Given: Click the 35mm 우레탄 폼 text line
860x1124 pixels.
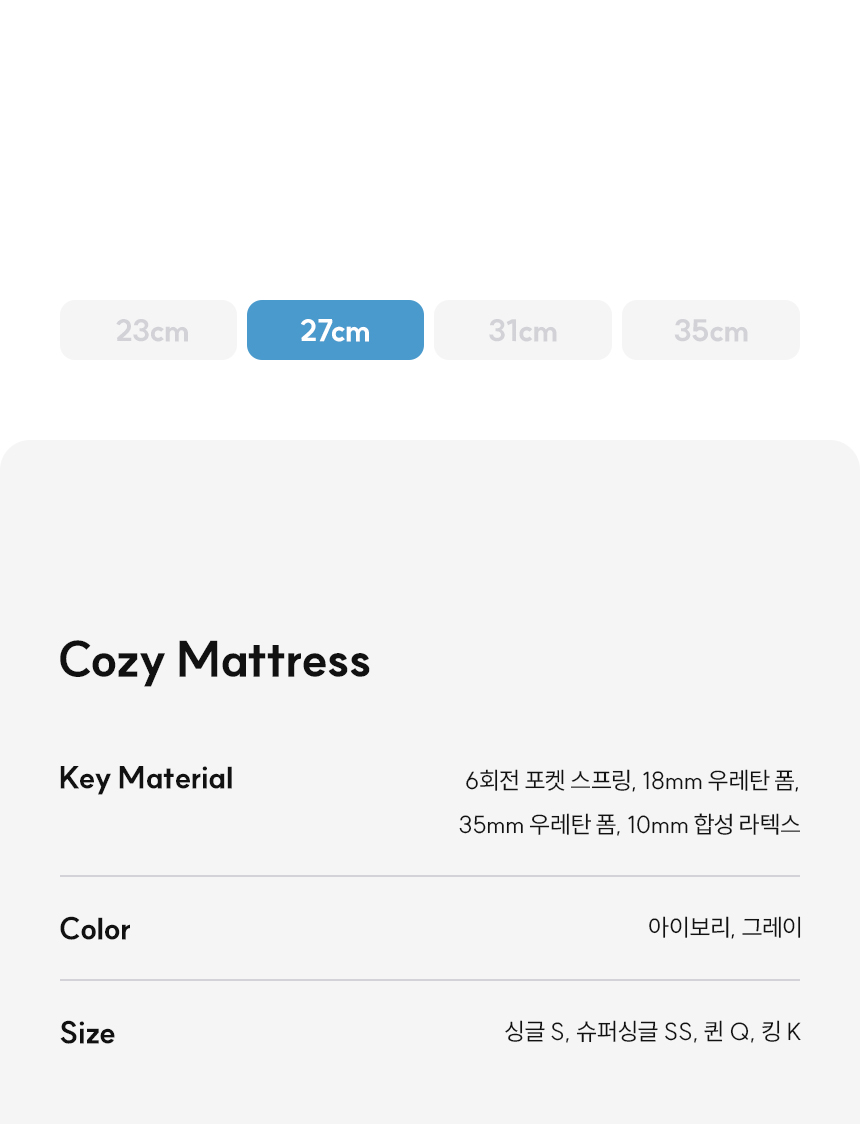Looking at the screenshot, I should pyautogui.click(x=539, y=824).
